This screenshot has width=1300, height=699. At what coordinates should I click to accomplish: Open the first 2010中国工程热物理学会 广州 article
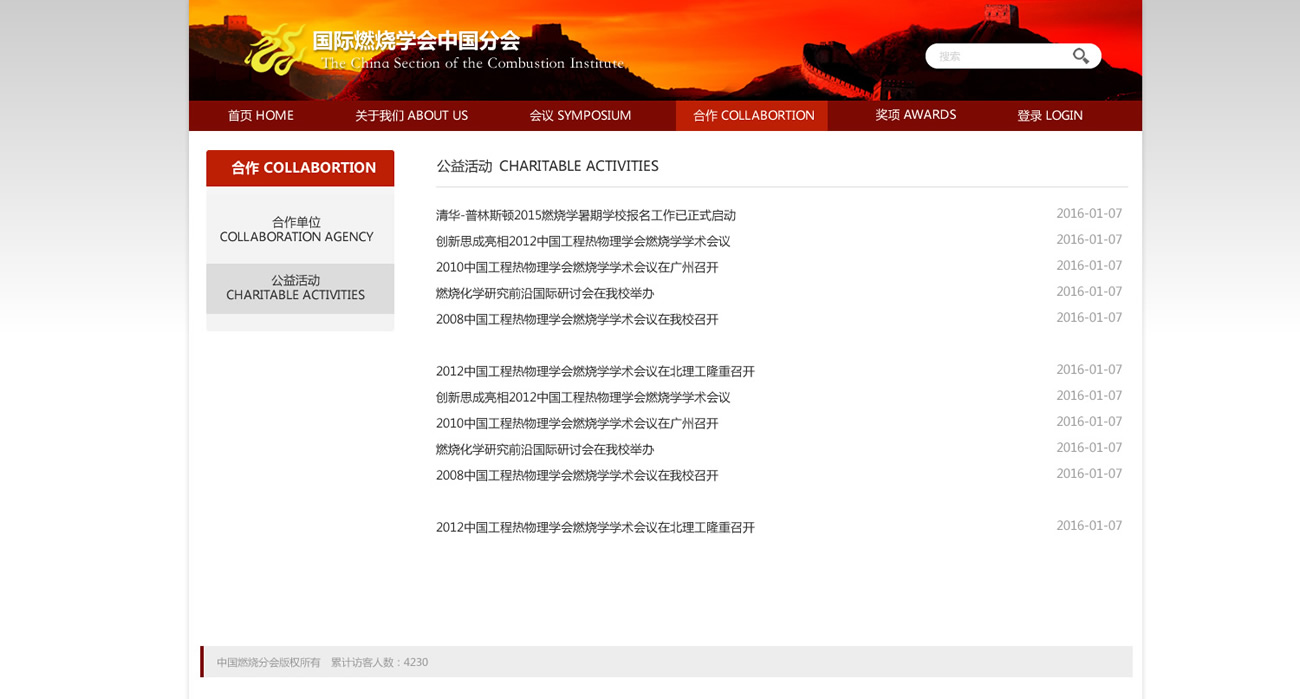(576, 267)
